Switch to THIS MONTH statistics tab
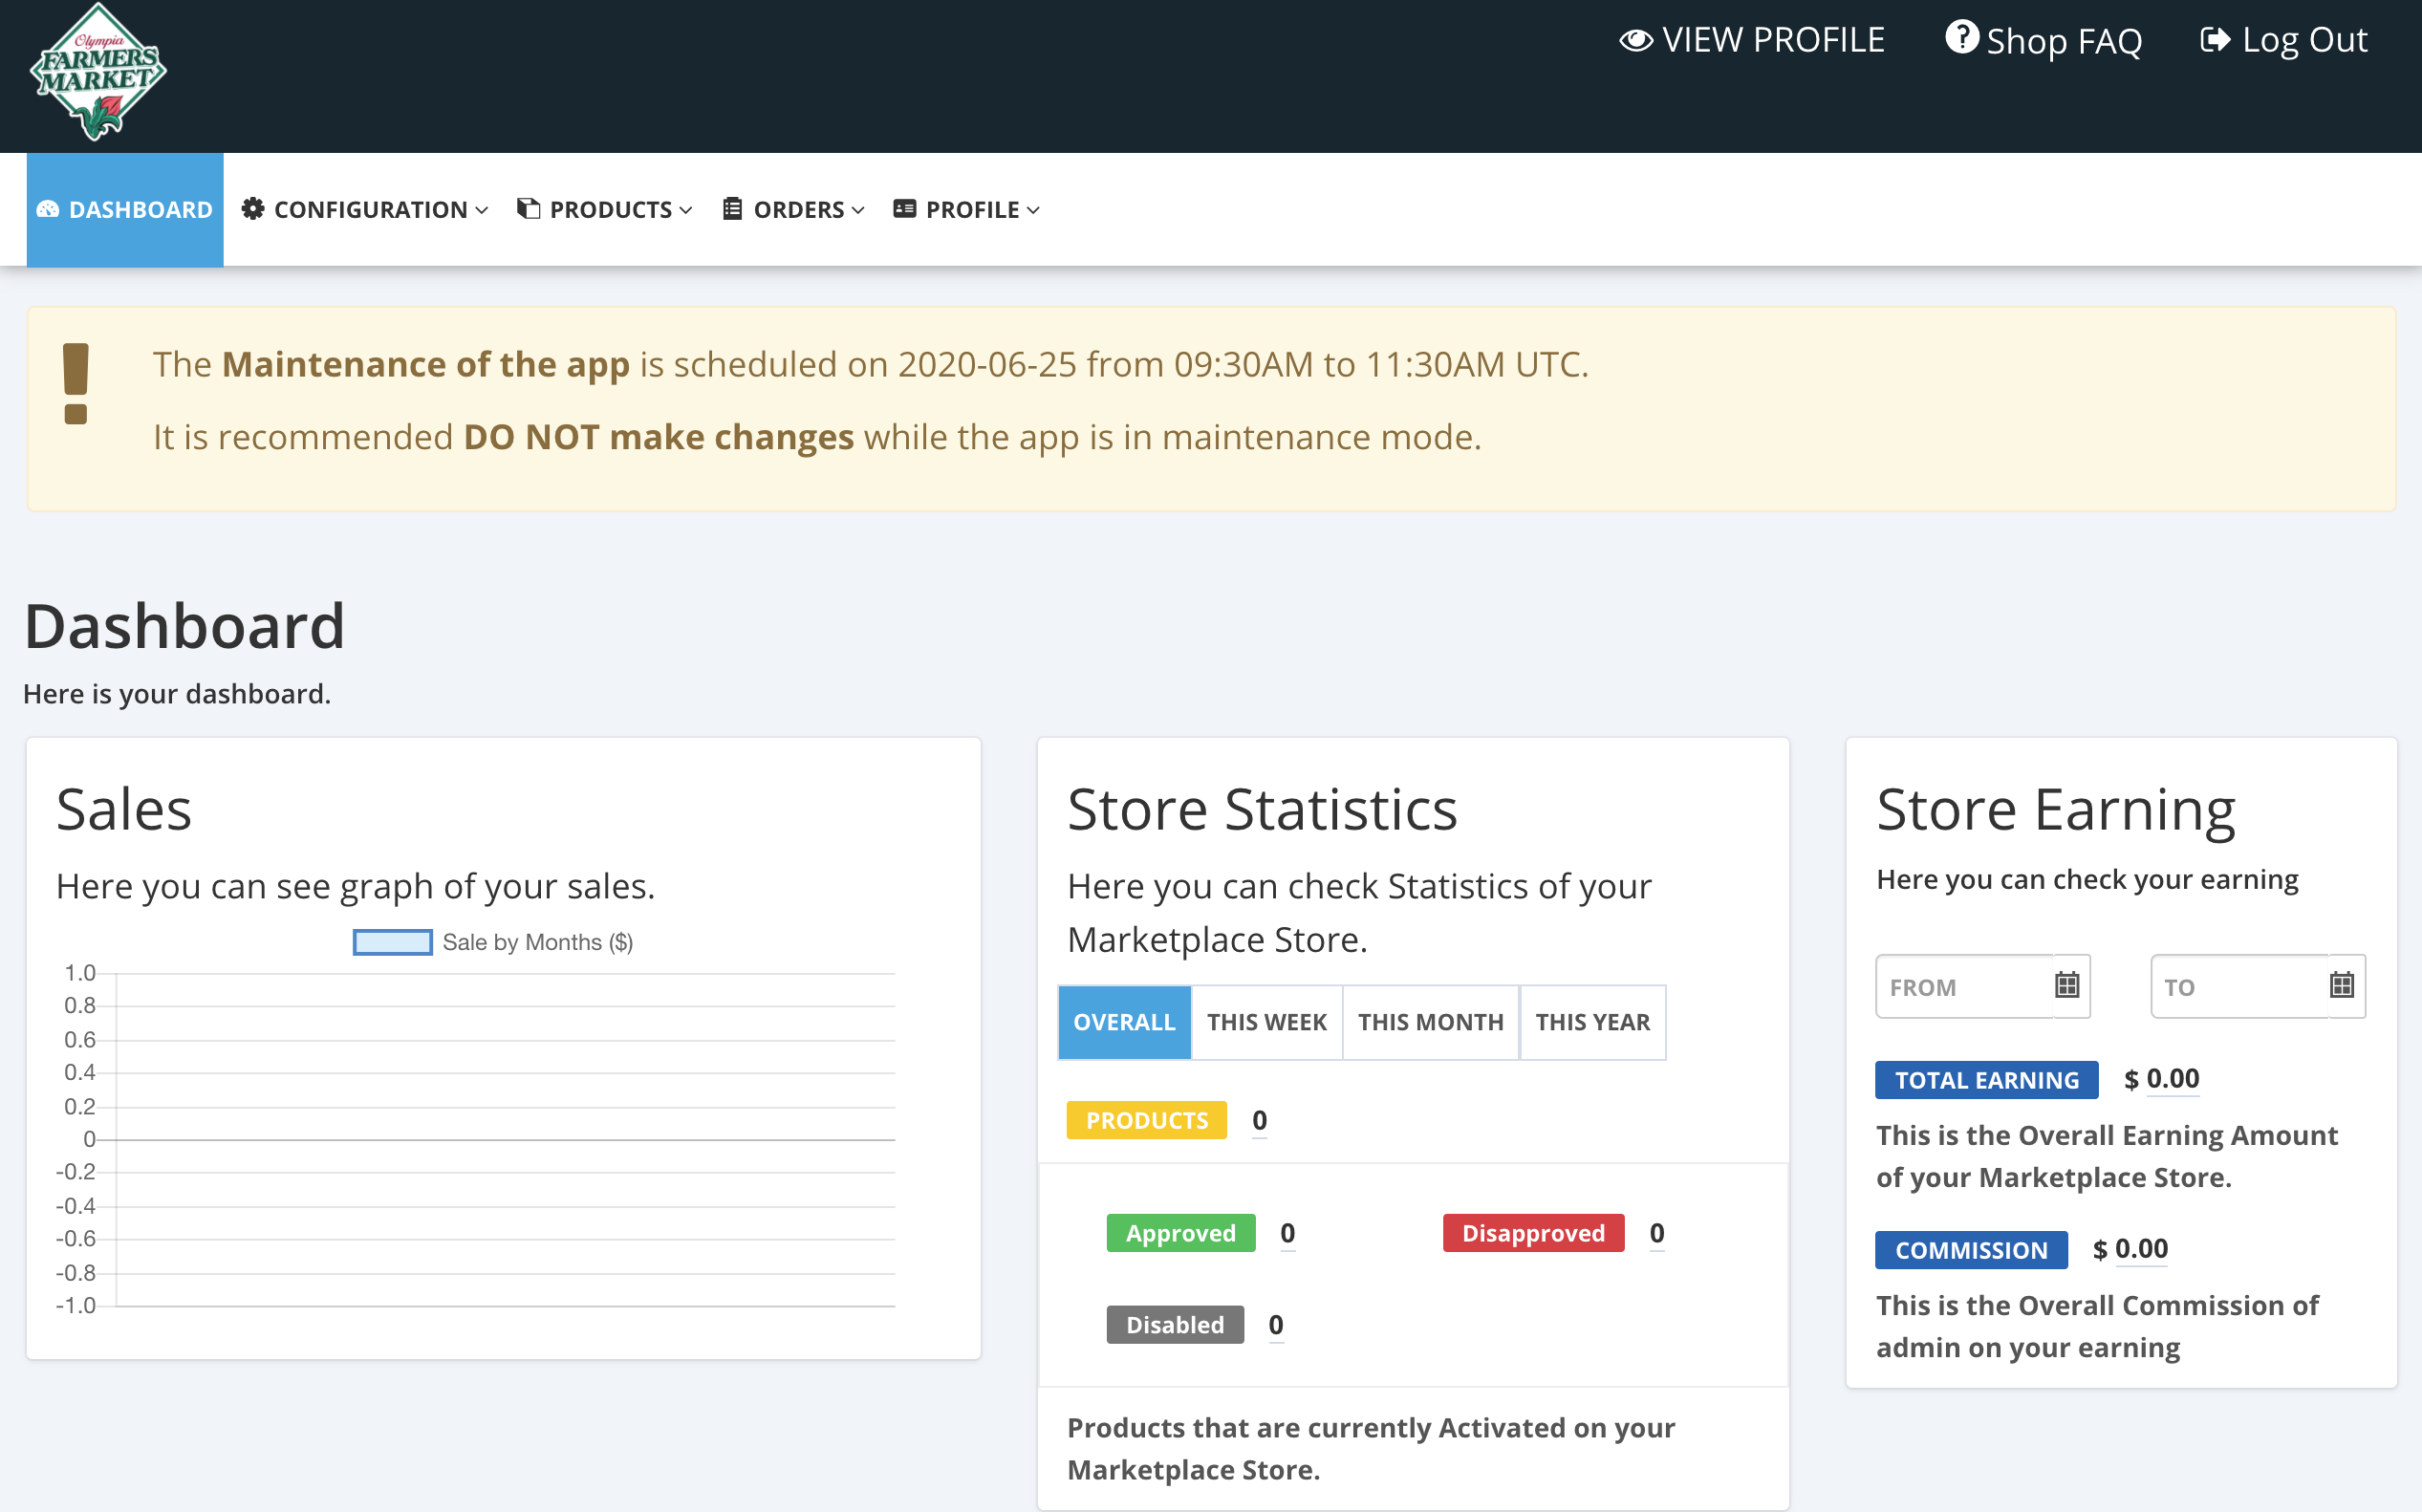Viewport: 2422px width, 1512px height. (x=1430, y=1022)
